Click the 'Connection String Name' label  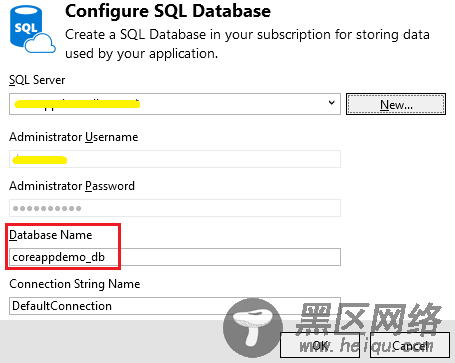[75, 284]
